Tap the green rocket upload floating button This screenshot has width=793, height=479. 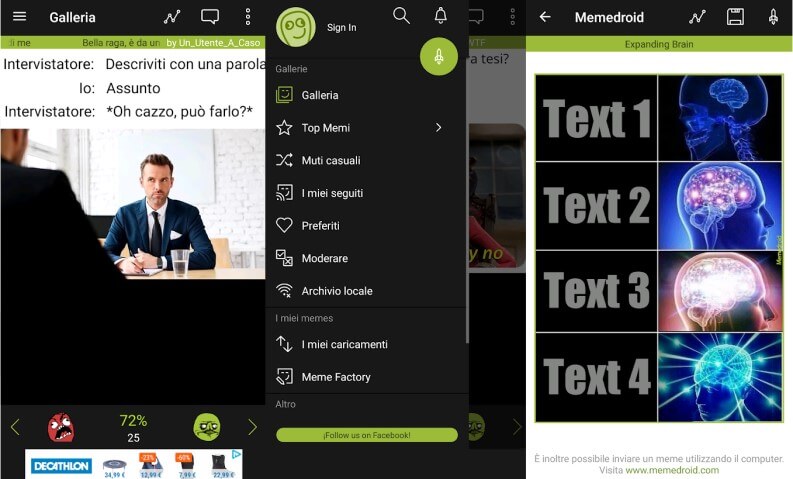(x=438, y=56)
